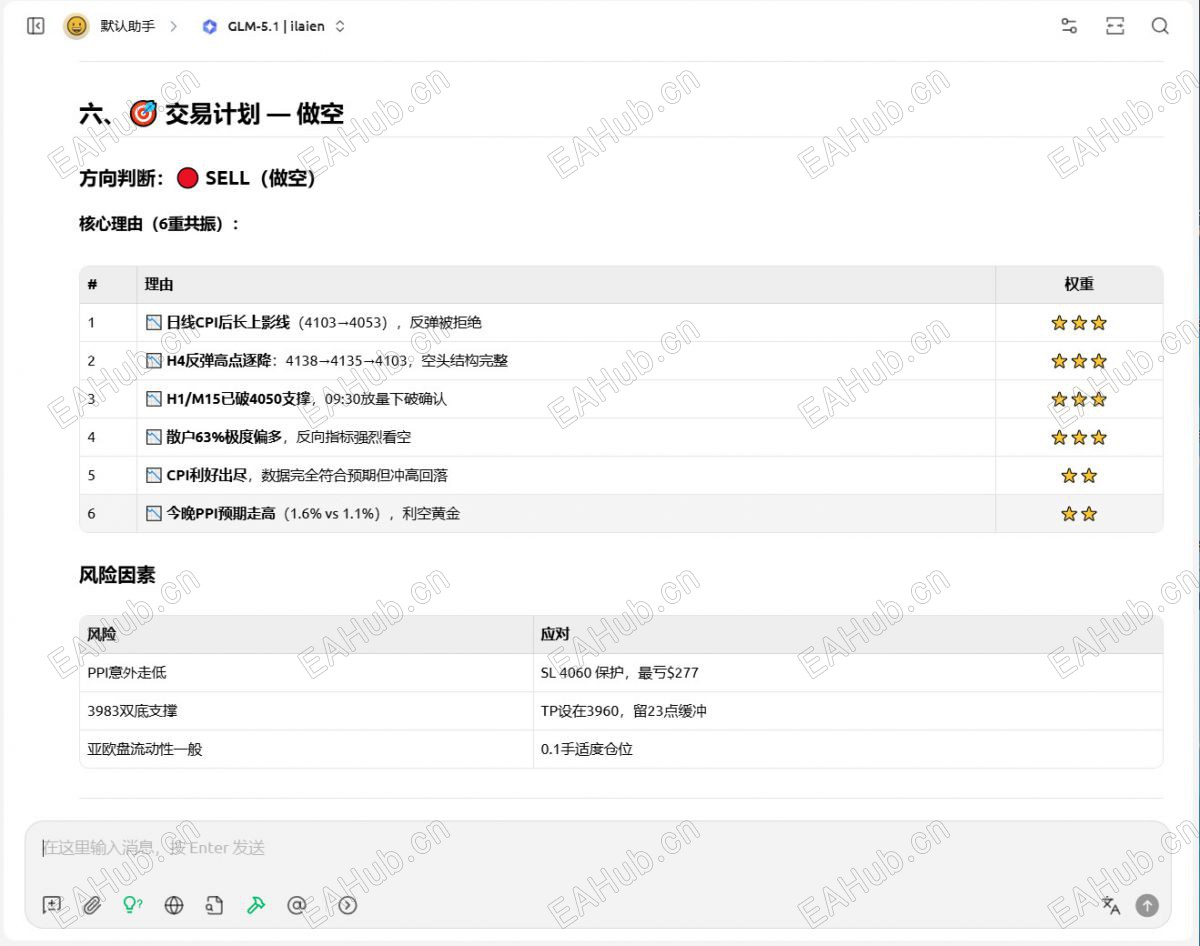The width and height of the screenshot is (1200, 946).
Task: Click the row 散户63%极度偏多
Action: pyautogui.click(x=621, y=437)
